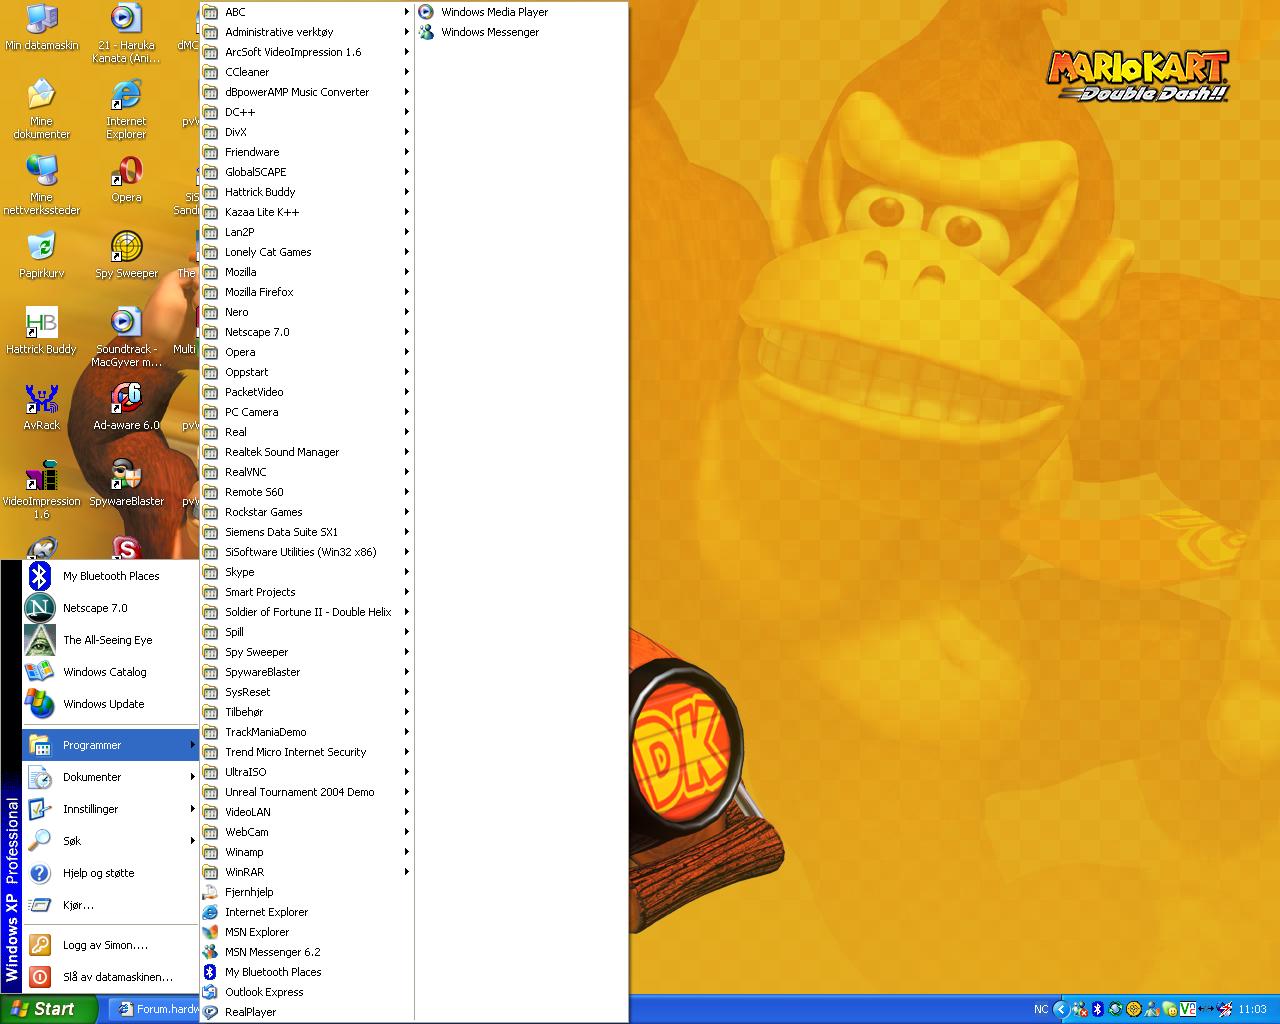Open the Realtek Sound Manager folder
Screen dimensions: 1280x1024
tap(307, 452)
